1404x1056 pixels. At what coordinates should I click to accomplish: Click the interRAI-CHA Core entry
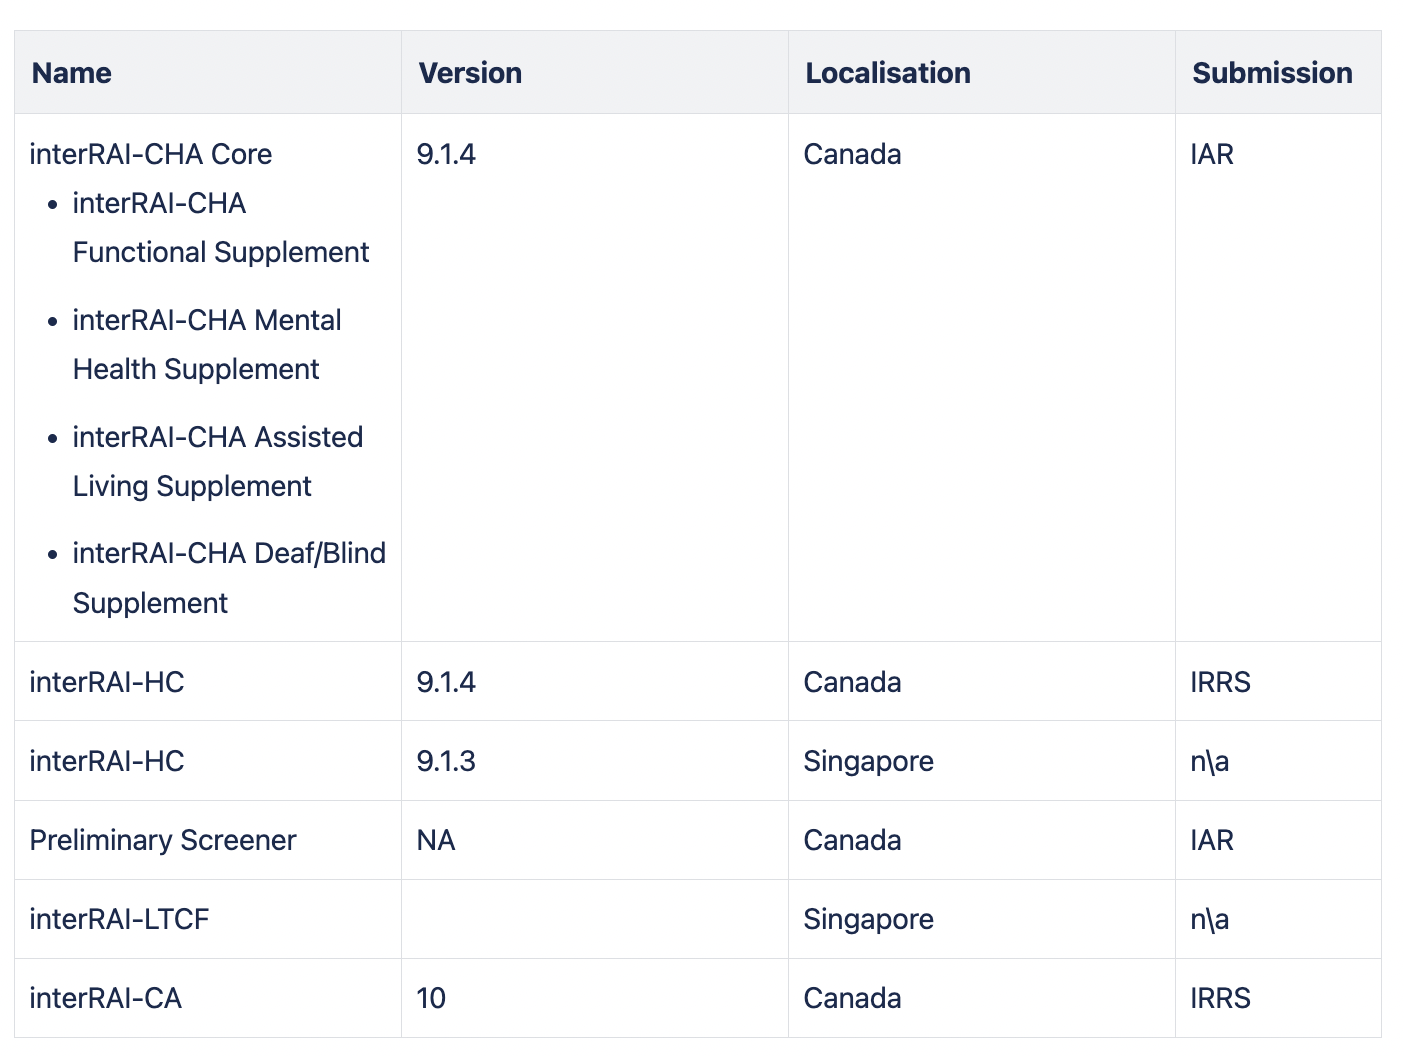click(x=151, y=154)
